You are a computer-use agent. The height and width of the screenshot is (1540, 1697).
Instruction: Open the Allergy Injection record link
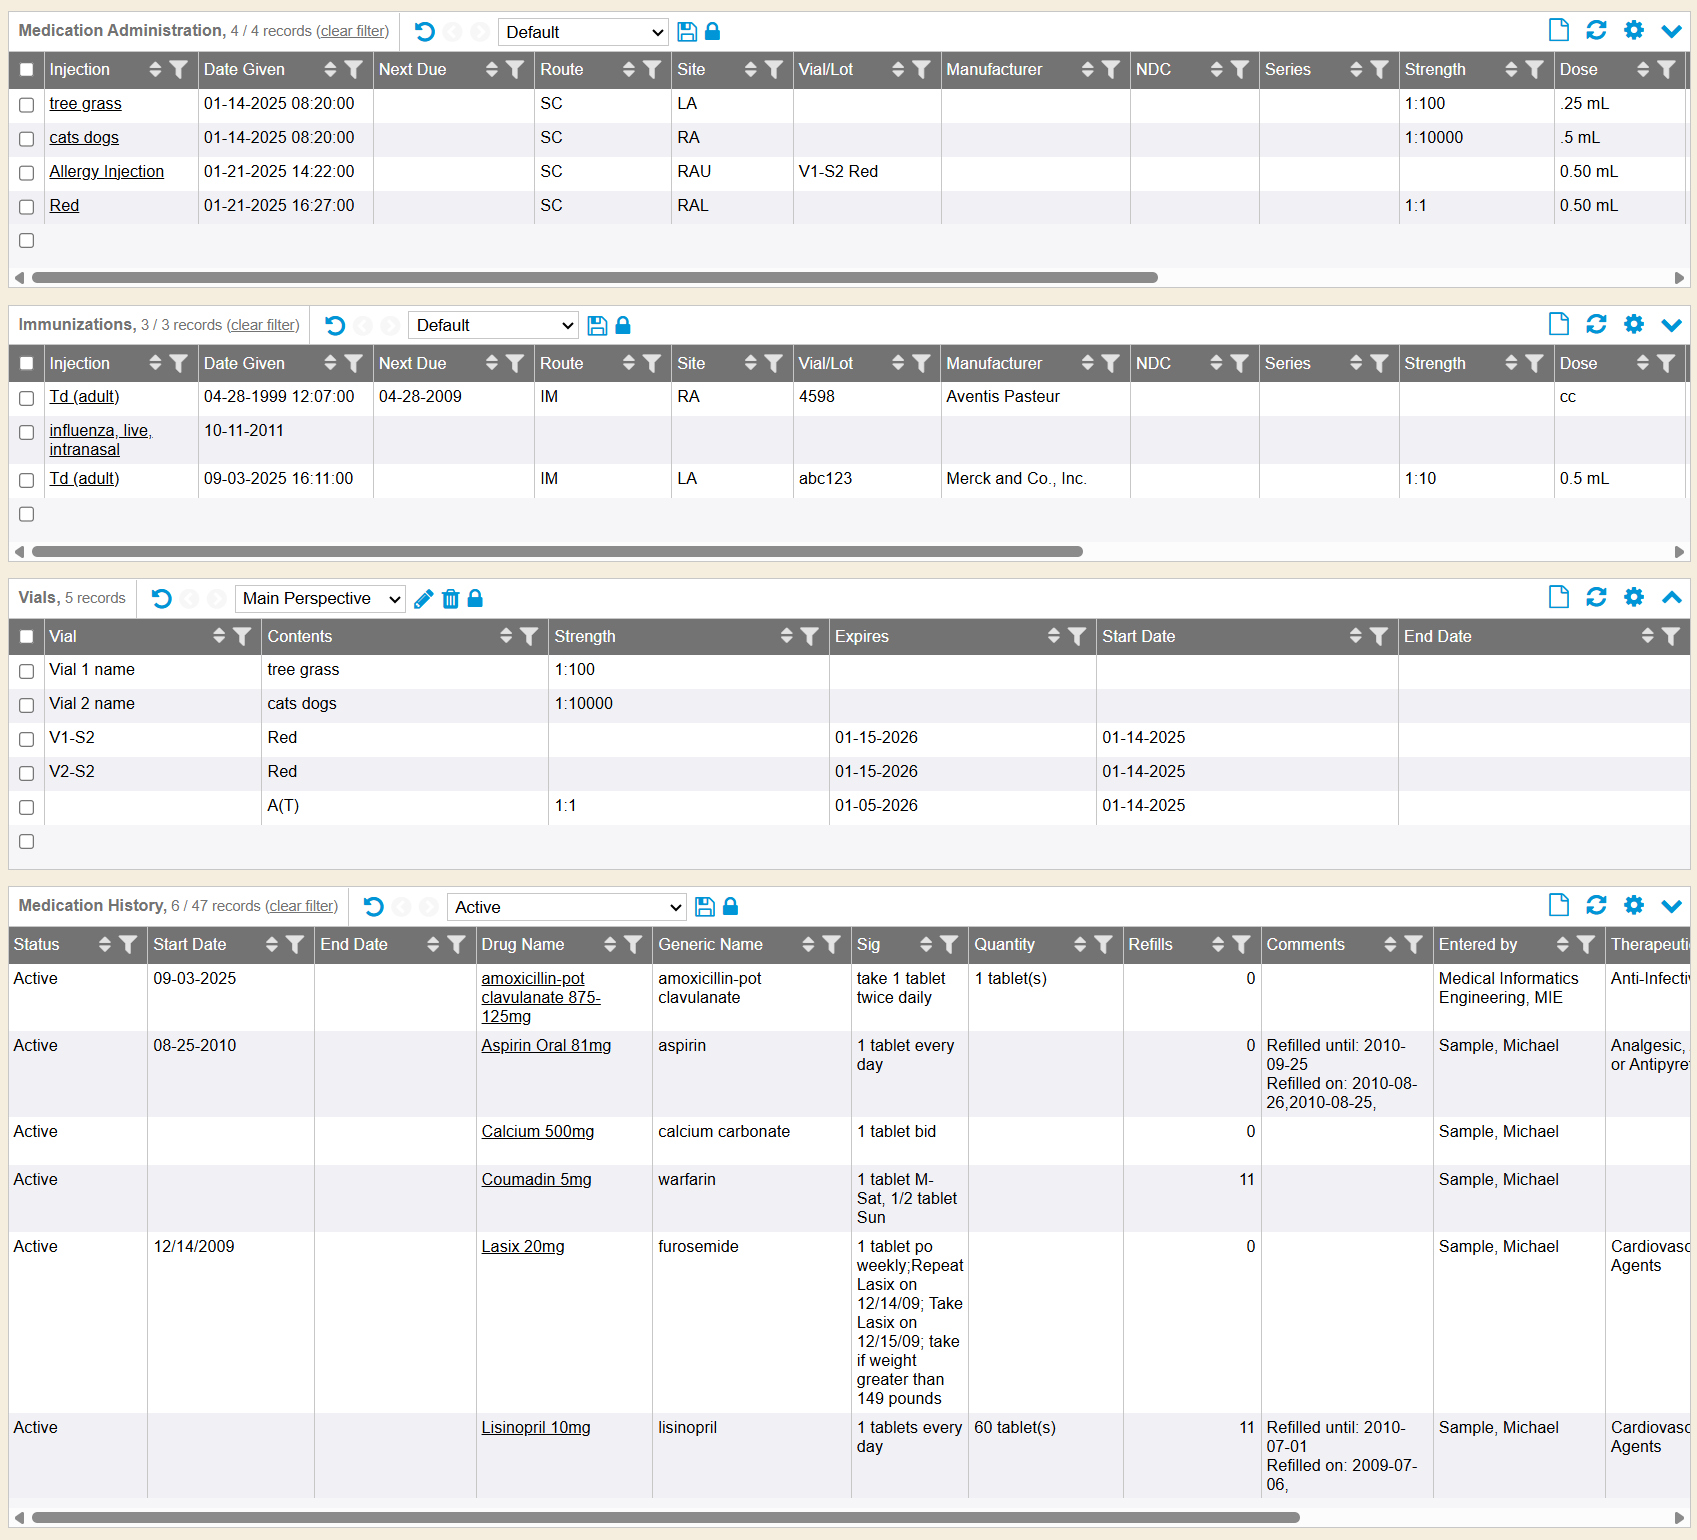click(106, 172)
